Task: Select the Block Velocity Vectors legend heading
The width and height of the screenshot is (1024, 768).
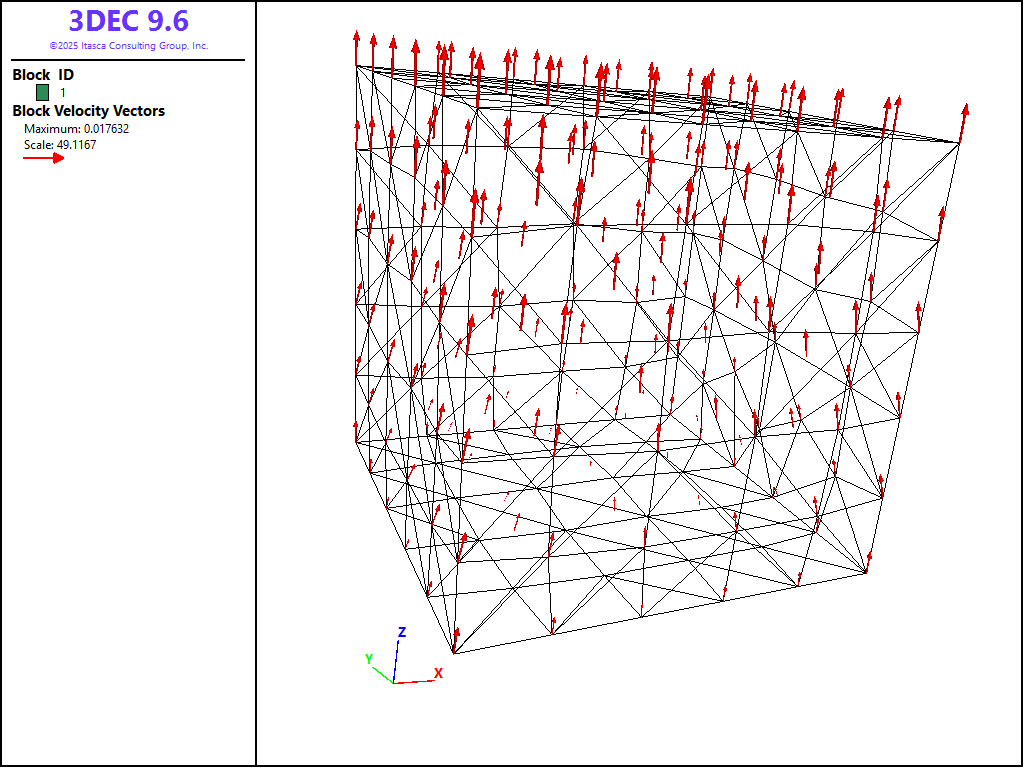Action: tap(88, 111)
